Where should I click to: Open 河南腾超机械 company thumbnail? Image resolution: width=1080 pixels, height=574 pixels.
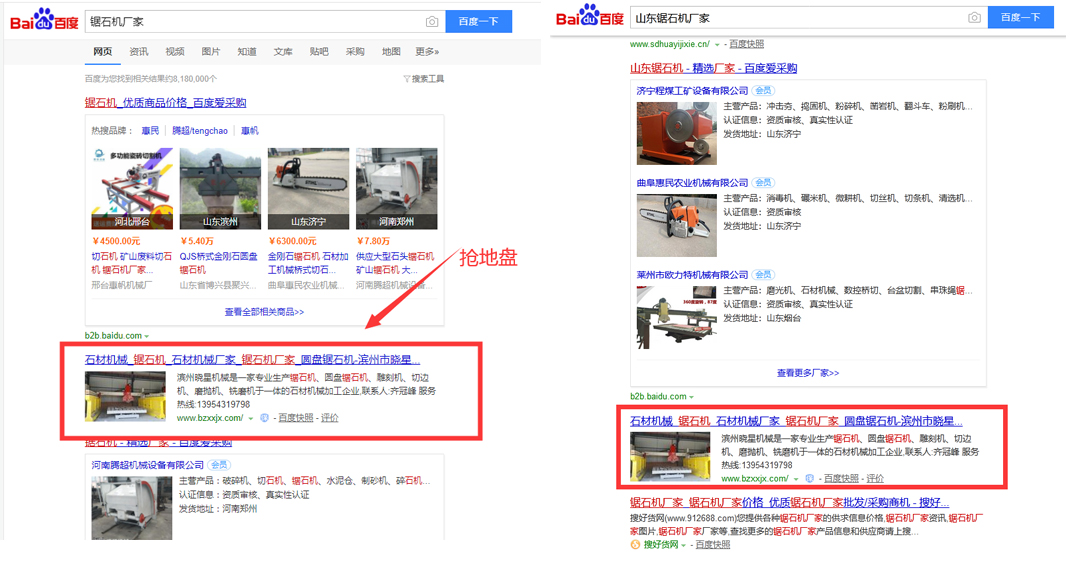click(132, 508)
